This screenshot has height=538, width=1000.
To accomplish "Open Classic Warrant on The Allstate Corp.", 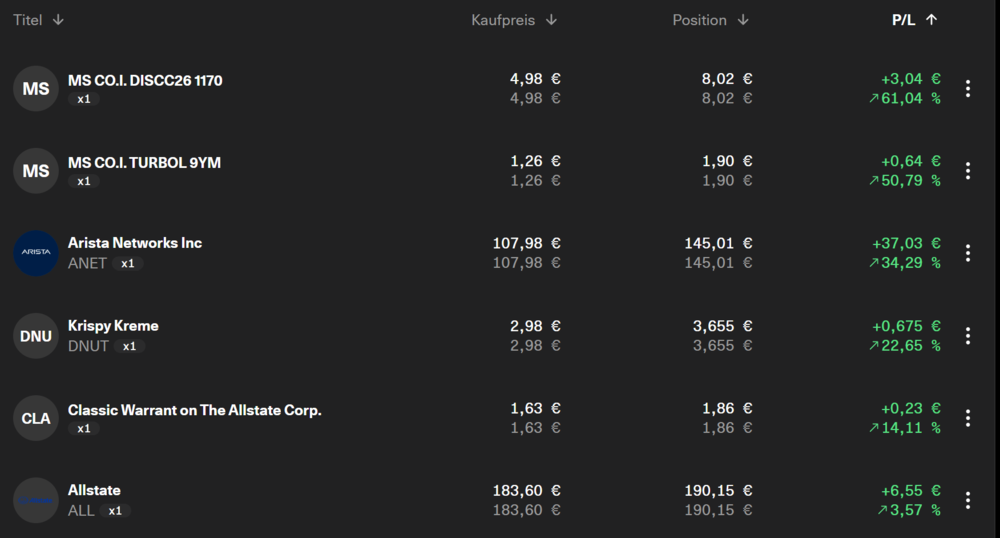I will (x=195, y=410).
